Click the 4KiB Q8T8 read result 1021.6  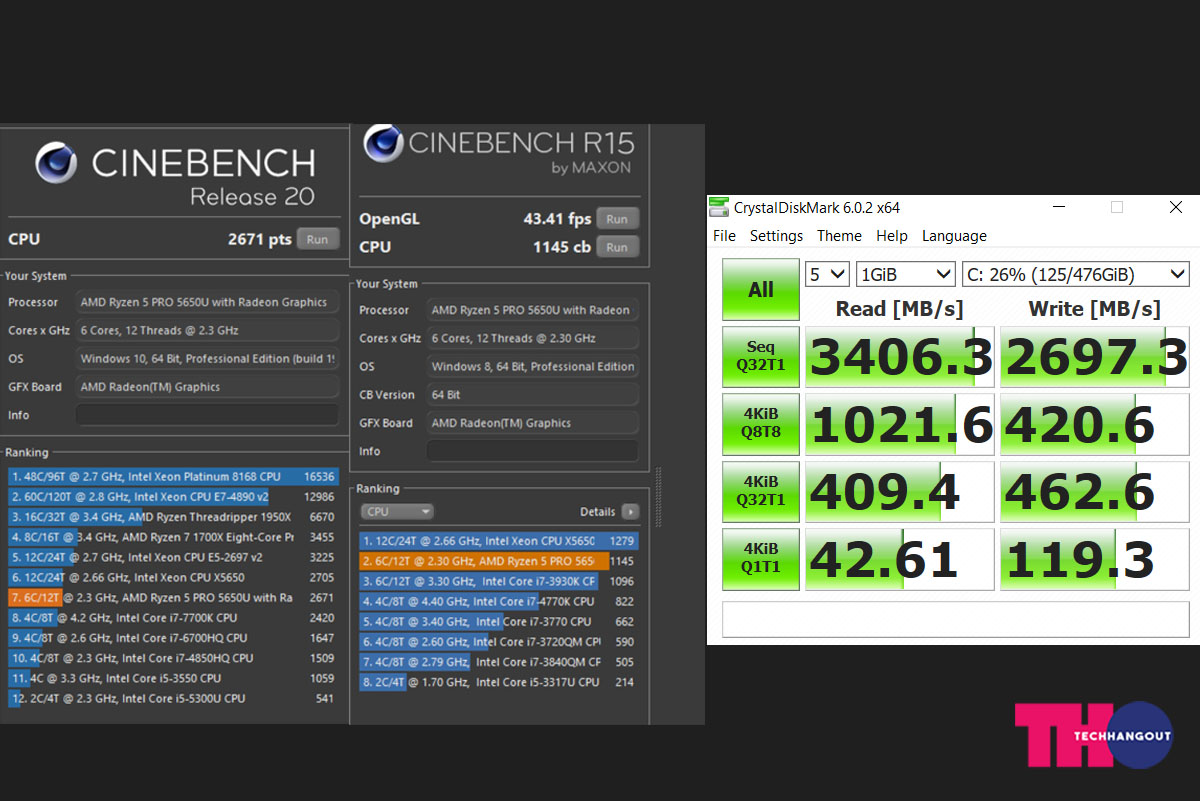point(900,424)
